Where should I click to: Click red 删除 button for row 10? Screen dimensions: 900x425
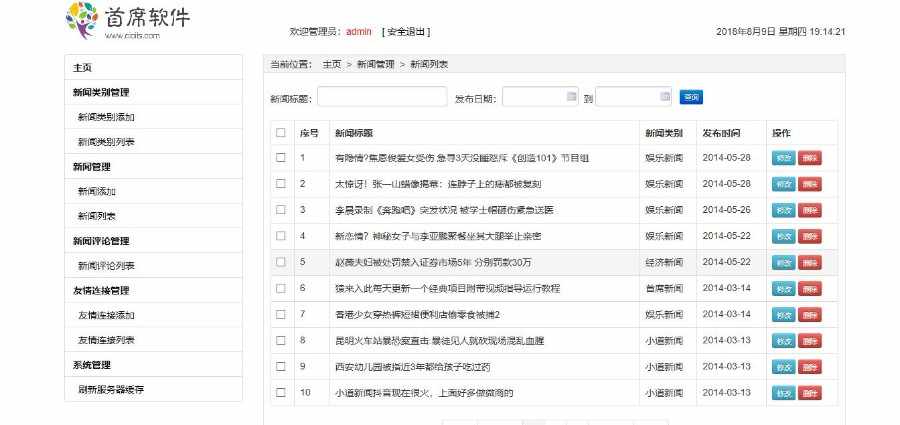coord(809,393)
